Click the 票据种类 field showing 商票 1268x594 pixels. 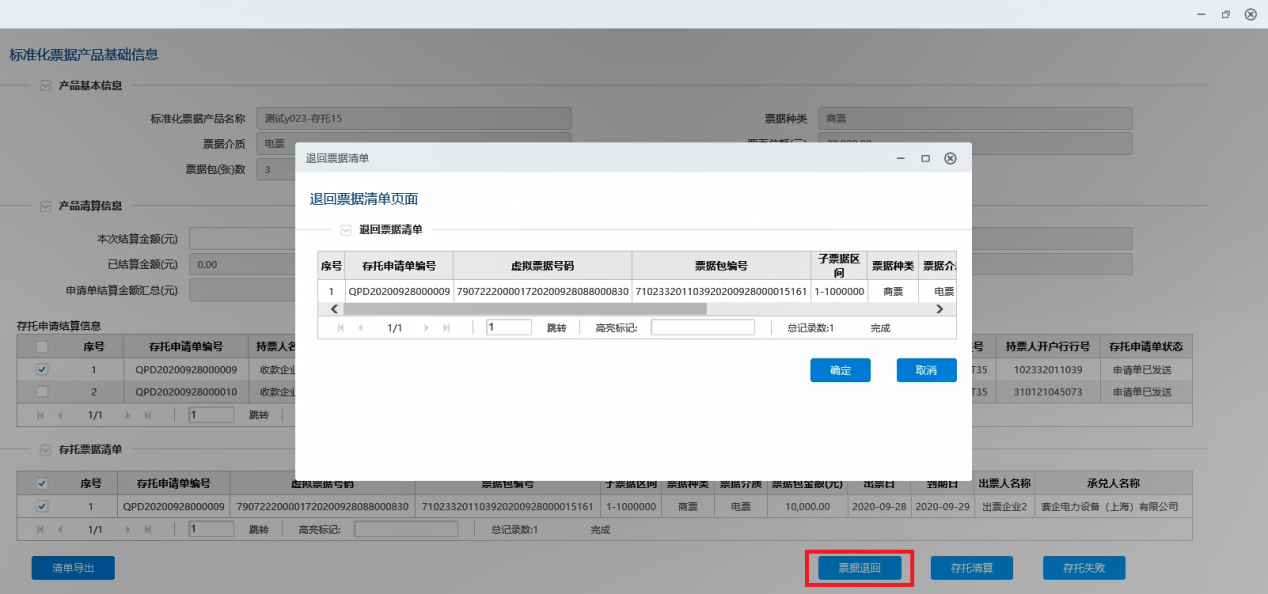975,119
